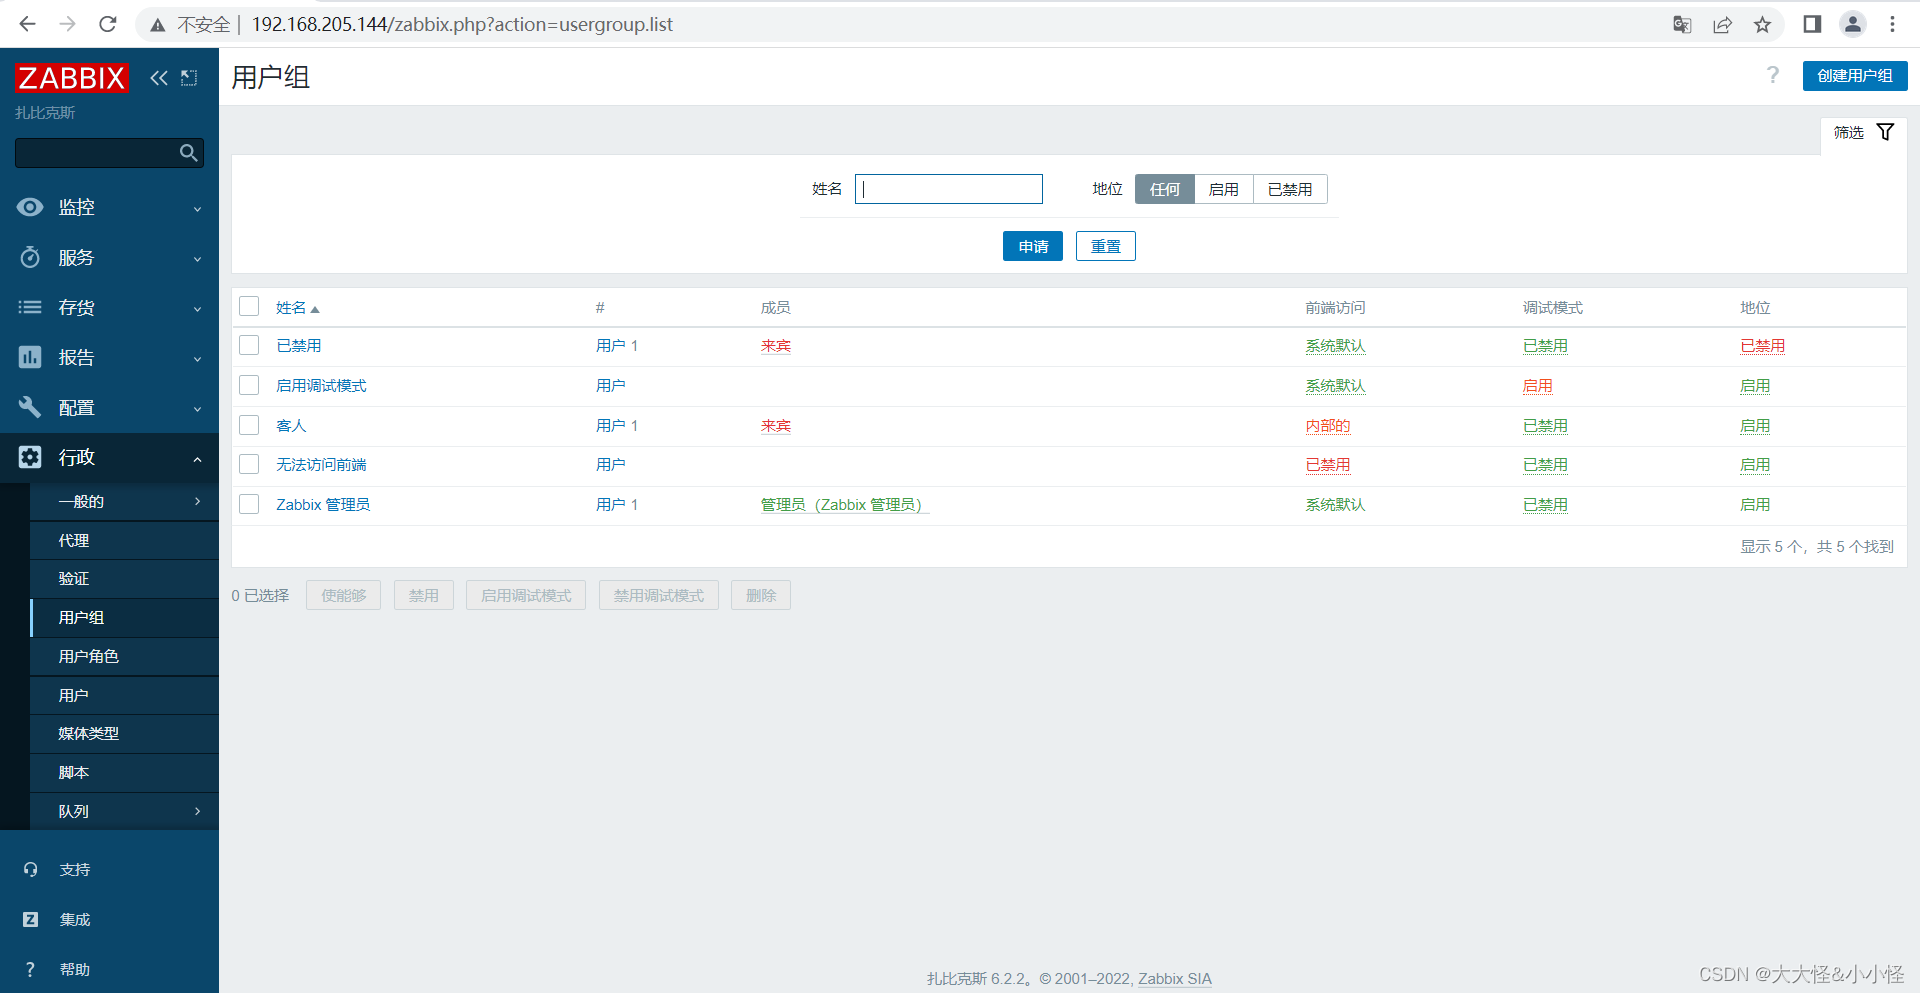Expand the 配置 menu chevron
The width and height of the screenshot is (1920, 993).
coord(197,409)
